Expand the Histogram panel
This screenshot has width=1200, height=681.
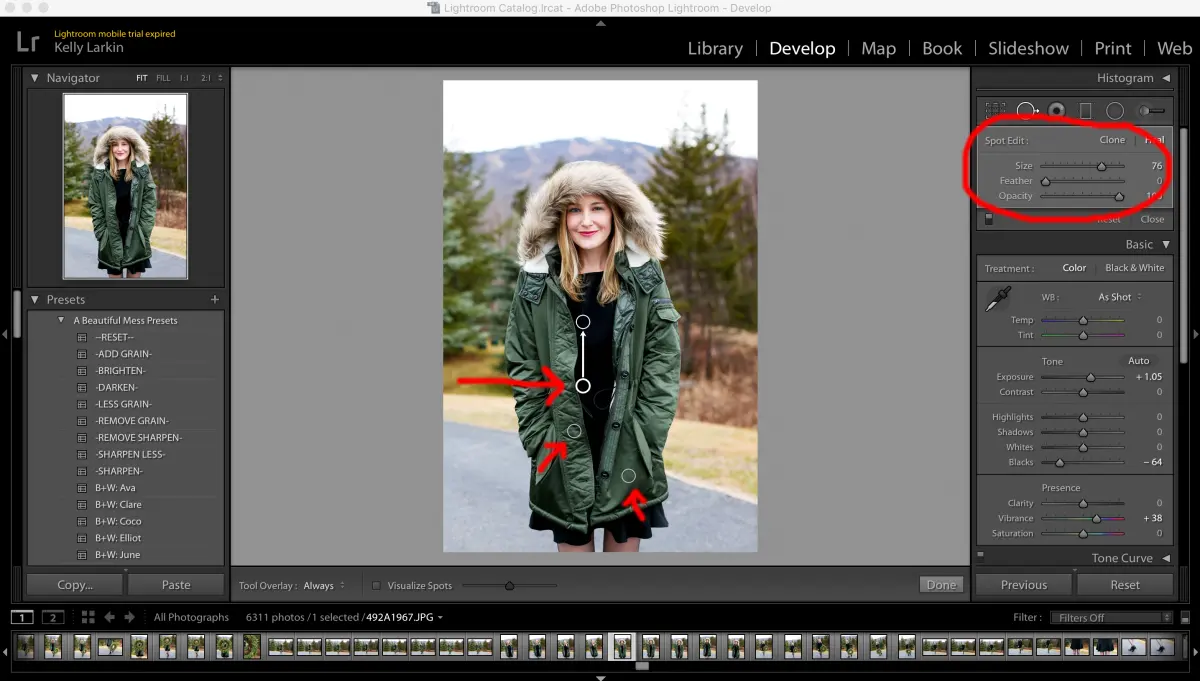[x=1165, y=78]
